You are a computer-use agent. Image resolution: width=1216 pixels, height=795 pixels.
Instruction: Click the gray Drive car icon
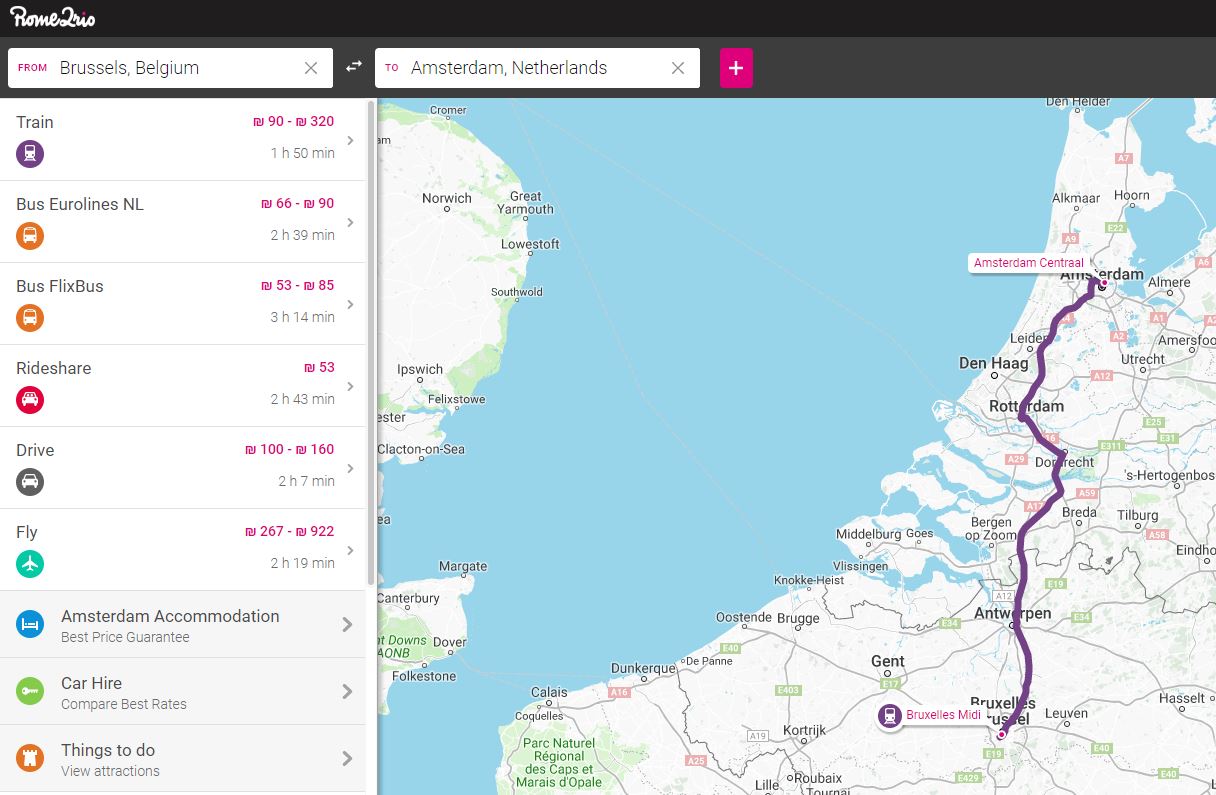30,482
